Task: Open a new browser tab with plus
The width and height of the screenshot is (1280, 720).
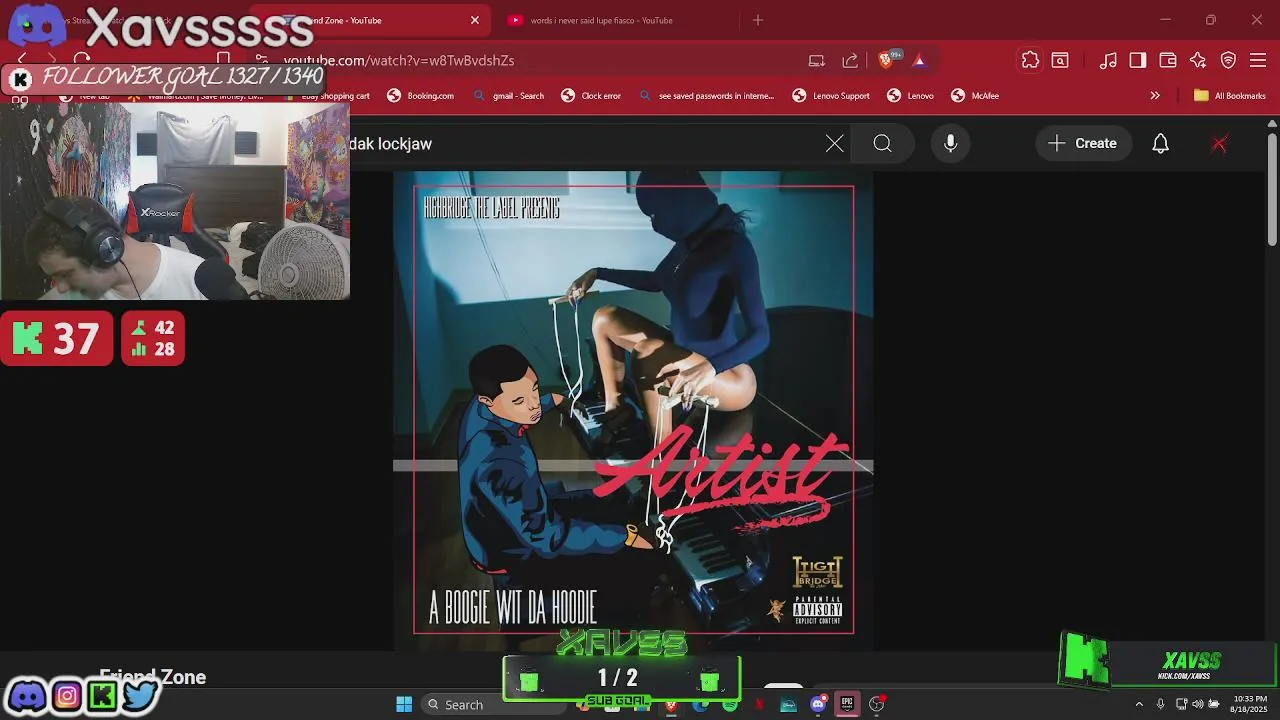Action: coord(758,20)
